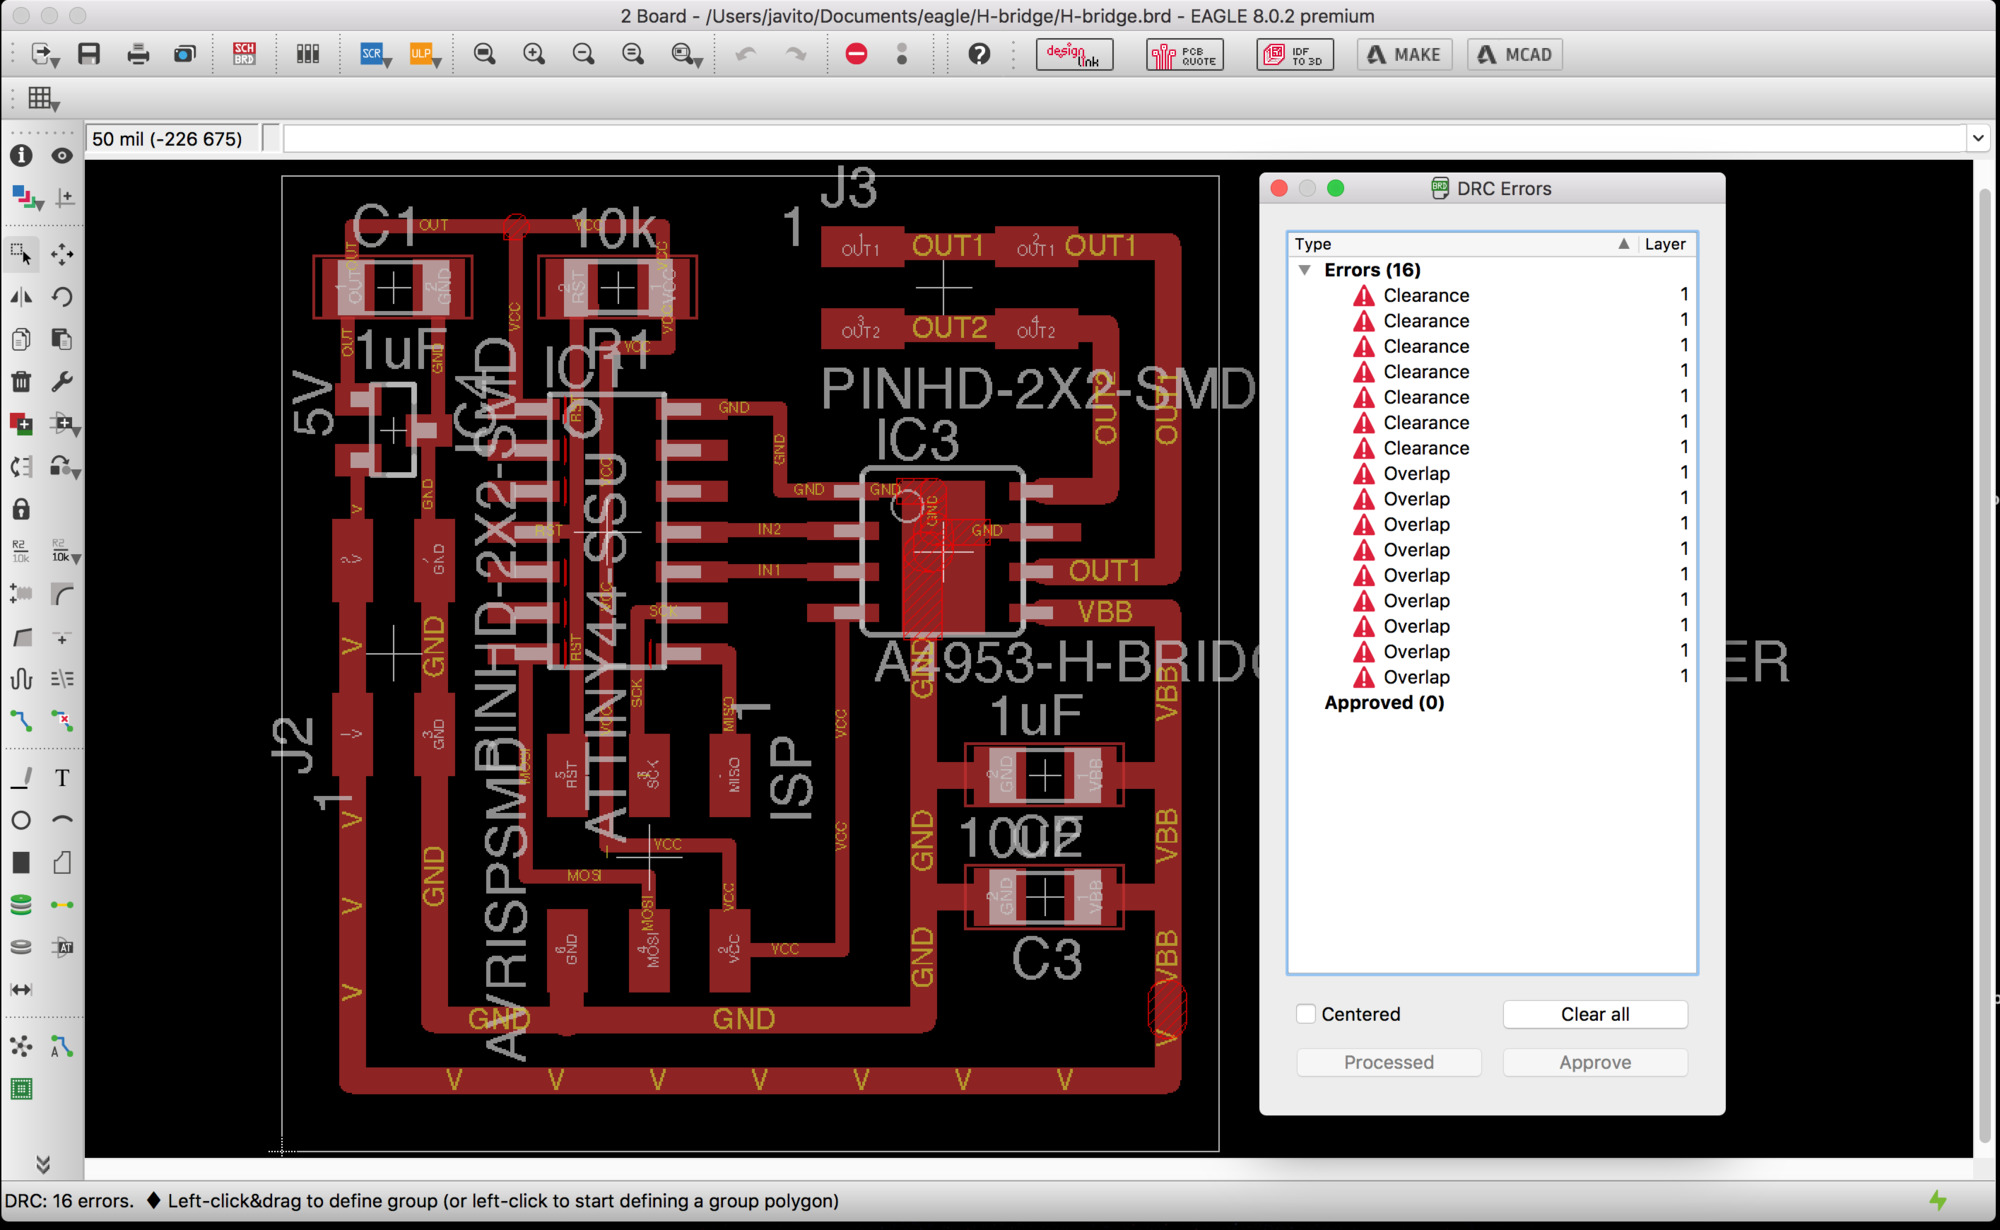The width and height of the screenshot is (2000, 1230).
Task: Click the Processed button
Action: (x=1388, y=1062)
